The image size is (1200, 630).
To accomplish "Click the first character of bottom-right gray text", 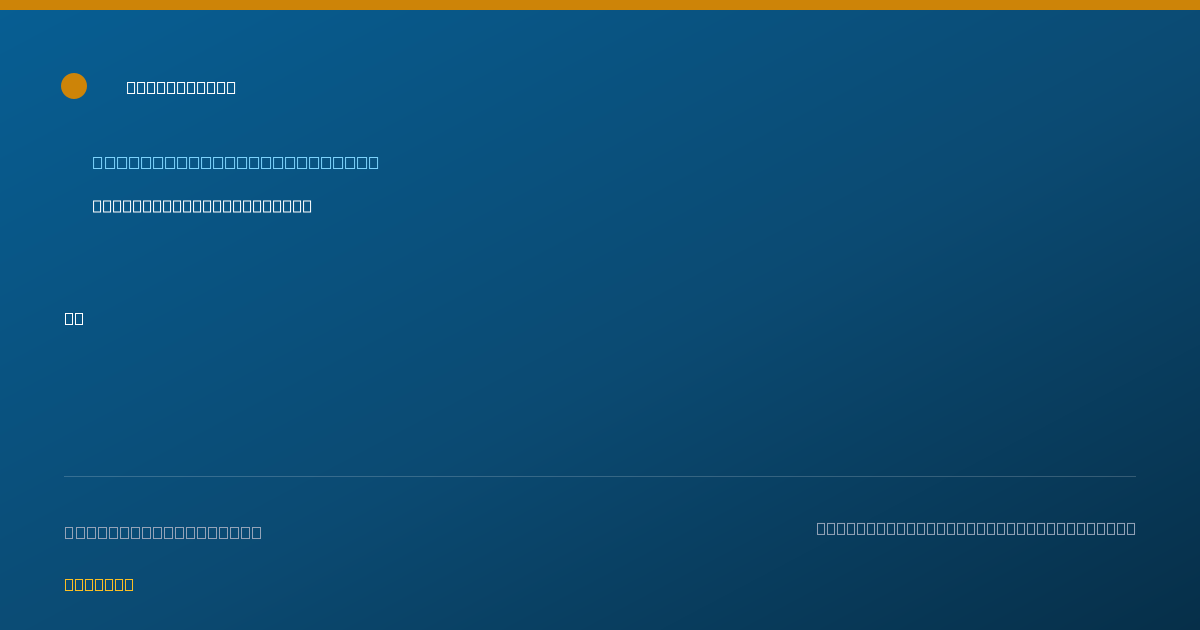I will coord(822,528).
